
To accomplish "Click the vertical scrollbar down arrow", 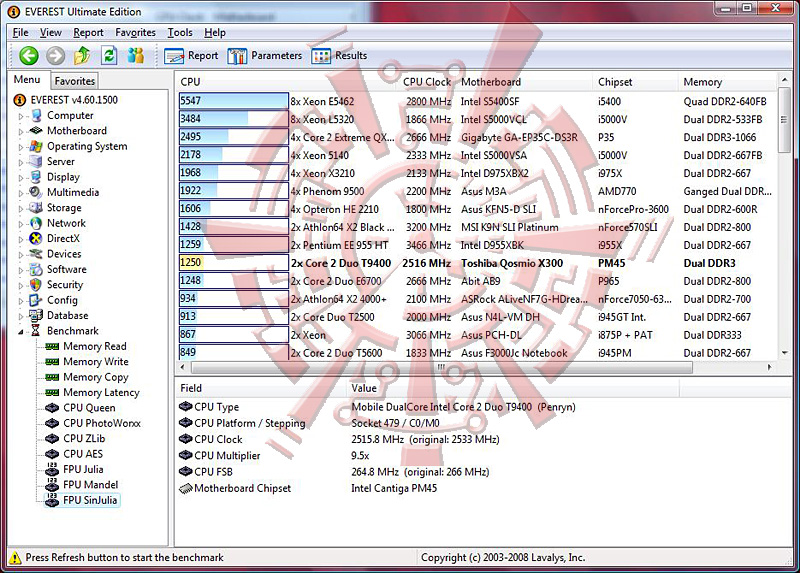I will point(784,353).
